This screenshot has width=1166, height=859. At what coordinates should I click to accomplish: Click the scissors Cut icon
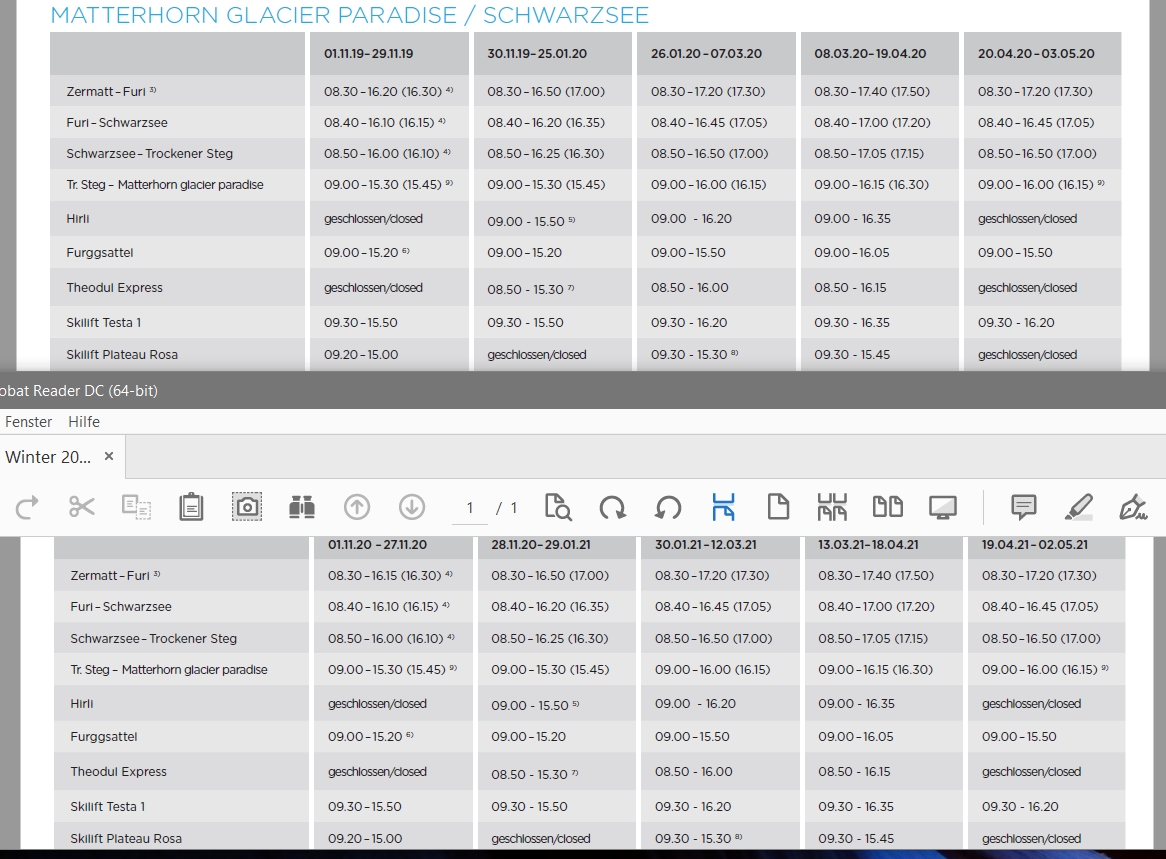82,507
